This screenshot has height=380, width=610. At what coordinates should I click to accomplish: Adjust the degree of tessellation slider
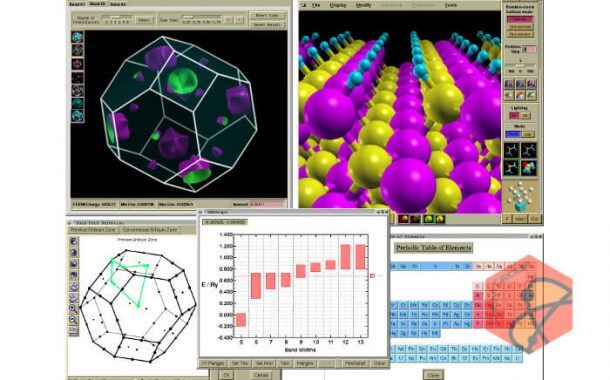coord(117,18)
